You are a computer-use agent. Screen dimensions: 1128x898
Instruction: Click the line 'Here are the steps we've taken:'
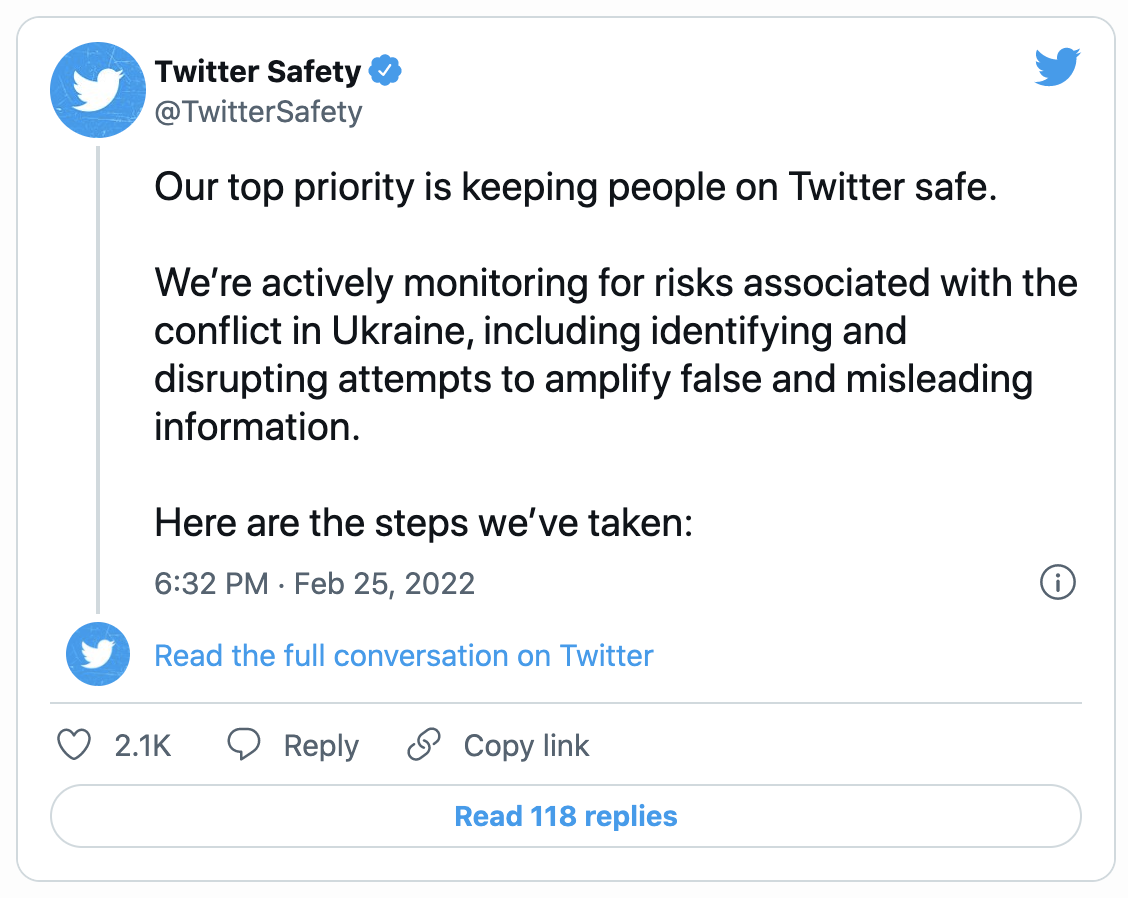(x=423, y=522)
